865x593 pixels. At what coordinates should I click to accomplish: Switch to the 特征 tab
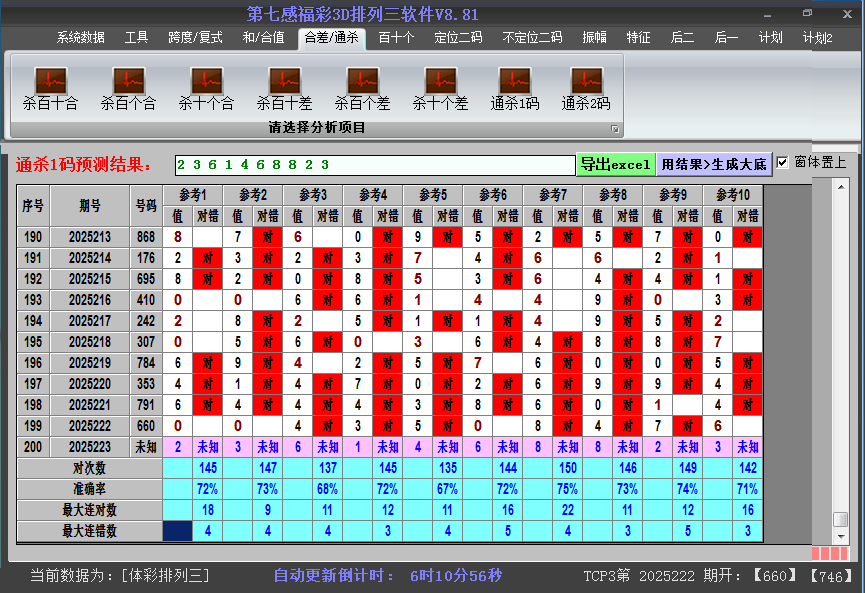click(x=638, y=38)
